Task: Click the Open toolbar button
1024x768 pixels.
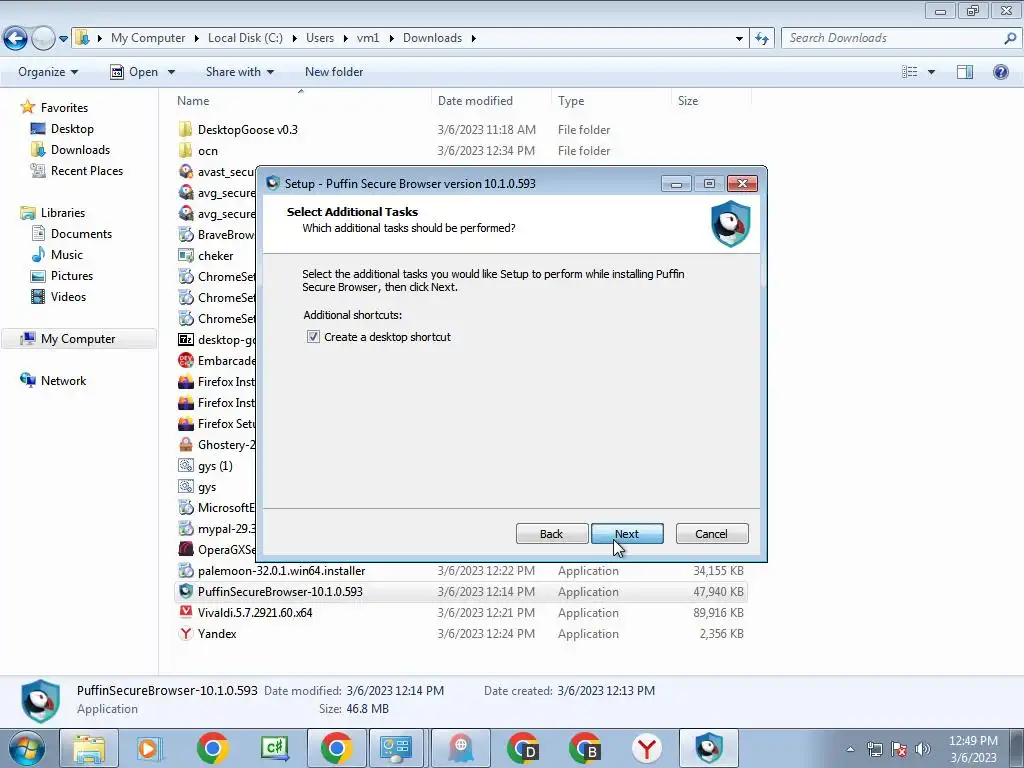Action: tap(135, 72)
